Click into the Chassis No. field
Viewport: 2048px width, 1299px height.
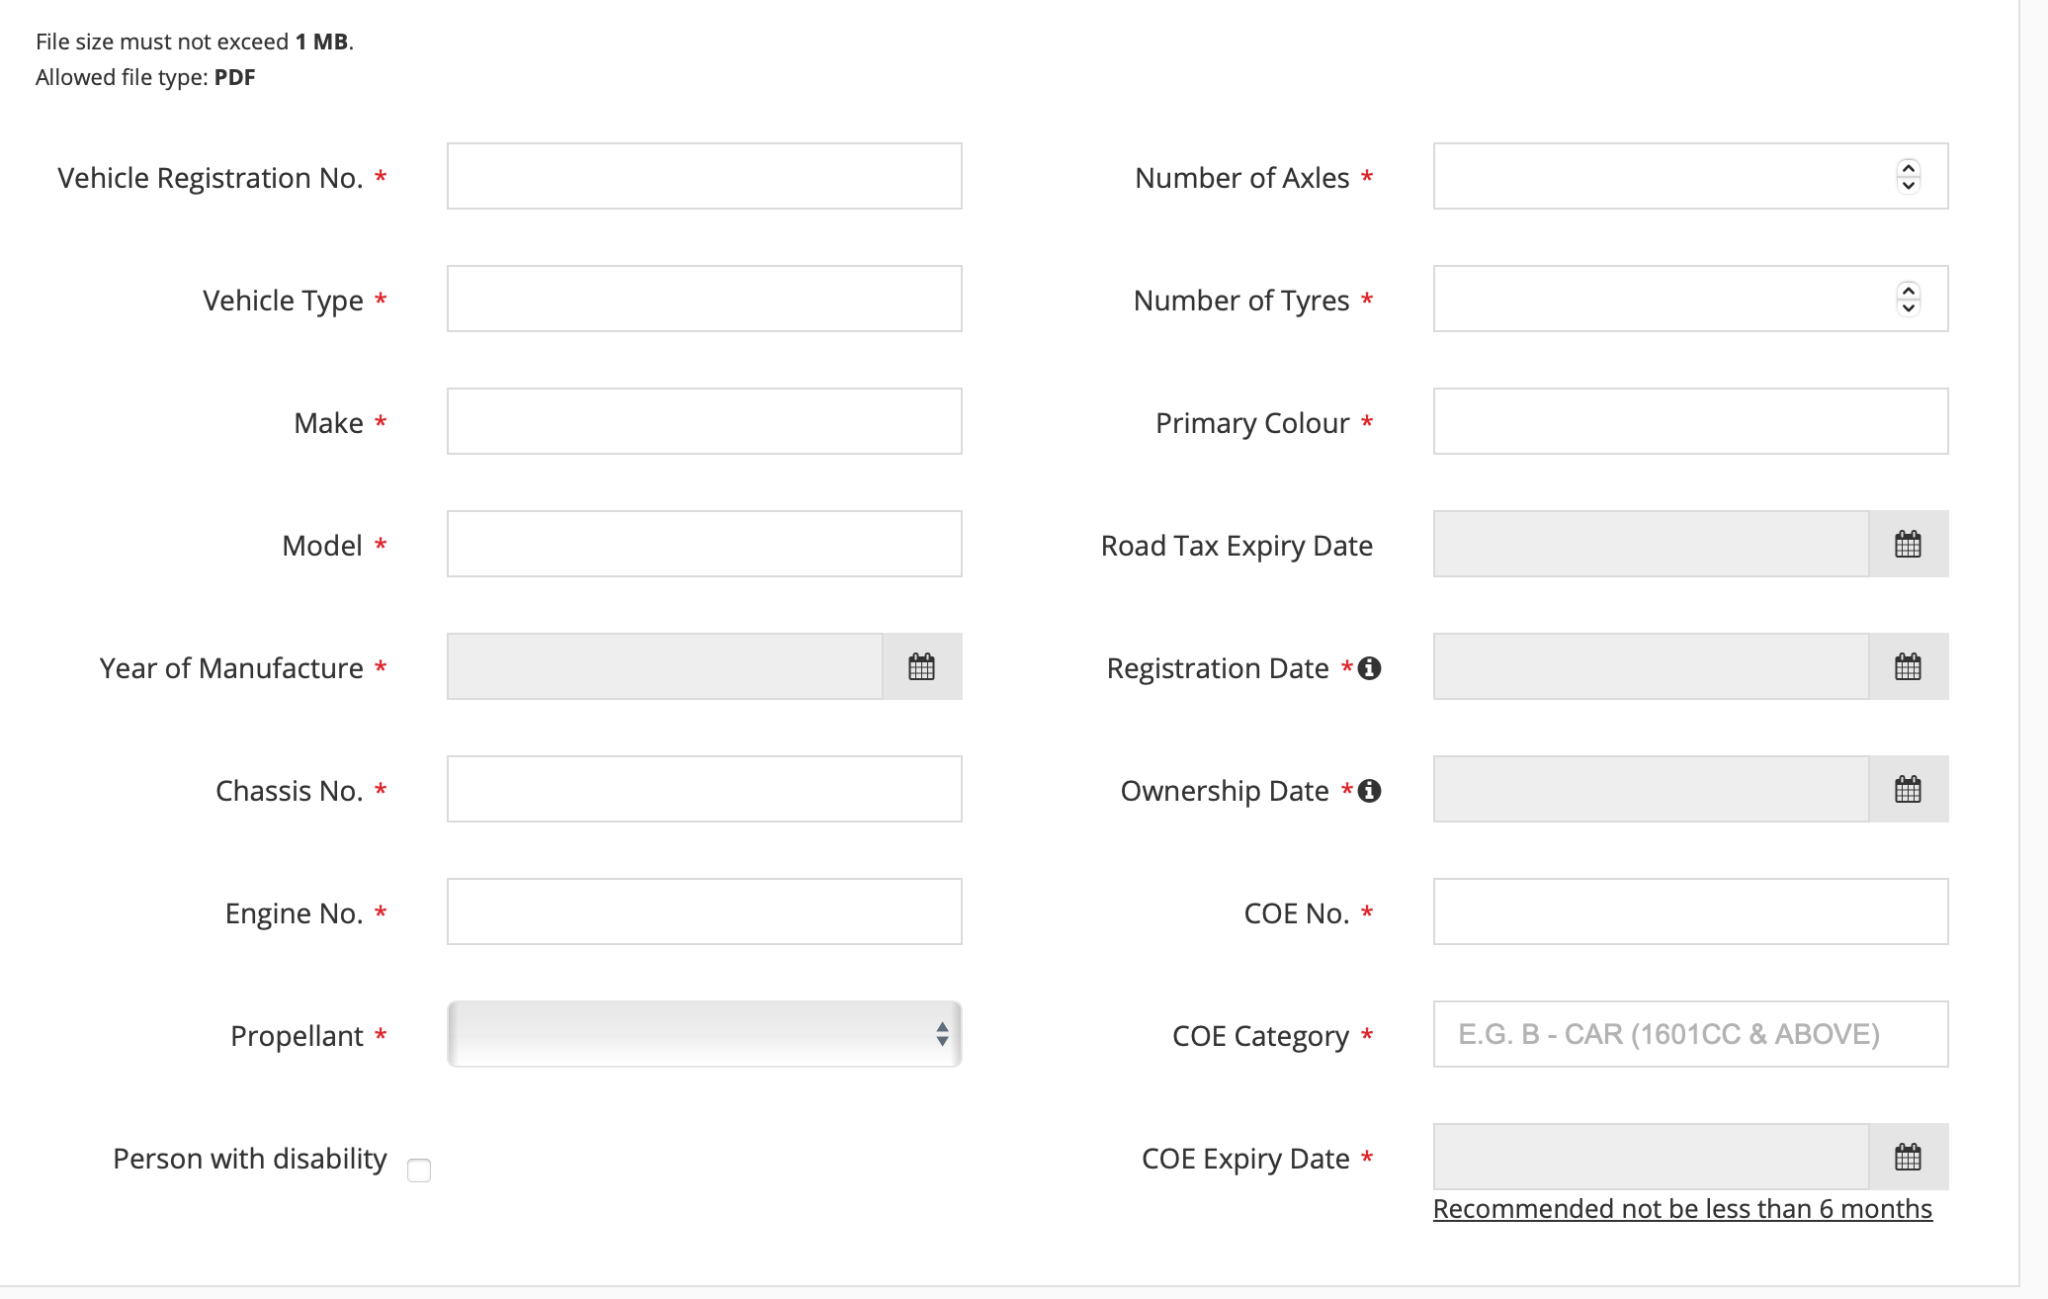click(x=704, y=789)
